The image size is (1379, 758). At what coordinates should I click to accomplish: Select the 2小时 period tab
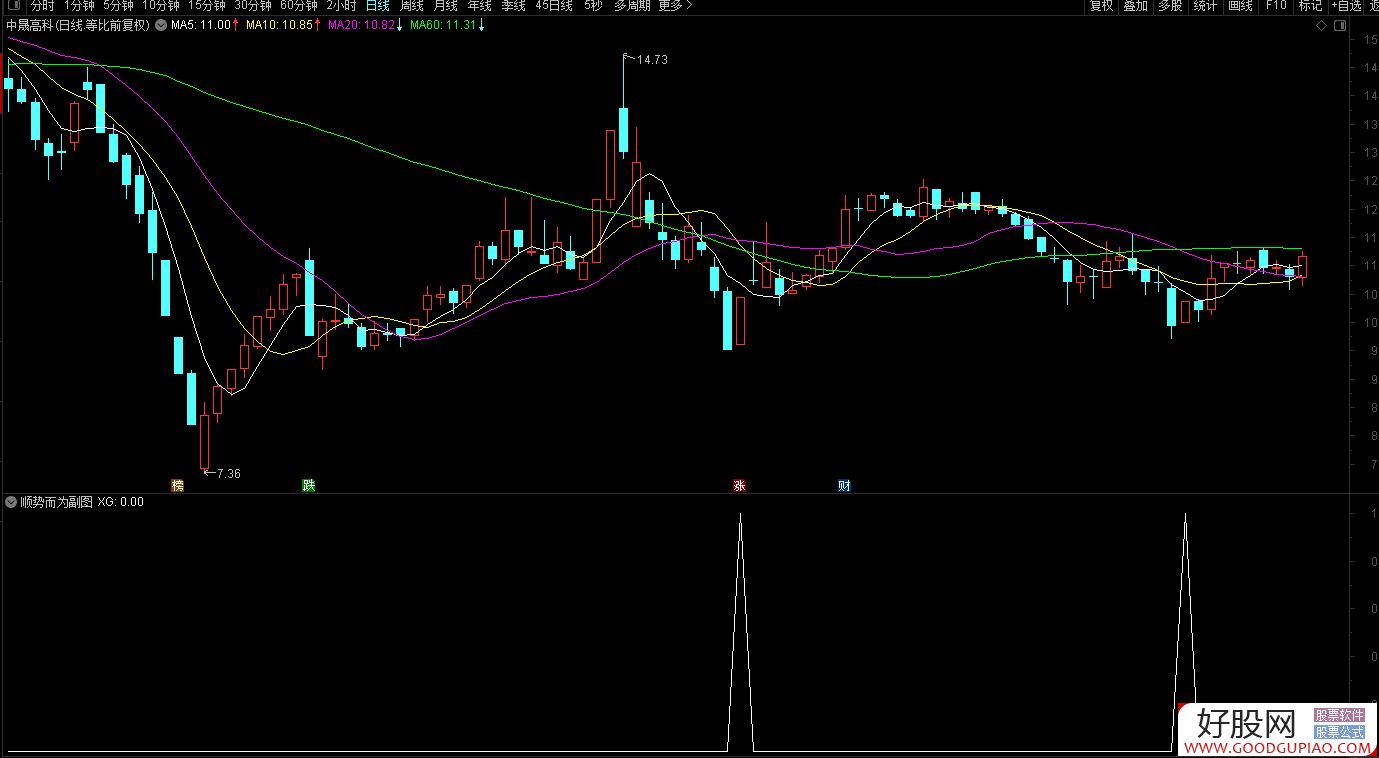pos(341,6)
